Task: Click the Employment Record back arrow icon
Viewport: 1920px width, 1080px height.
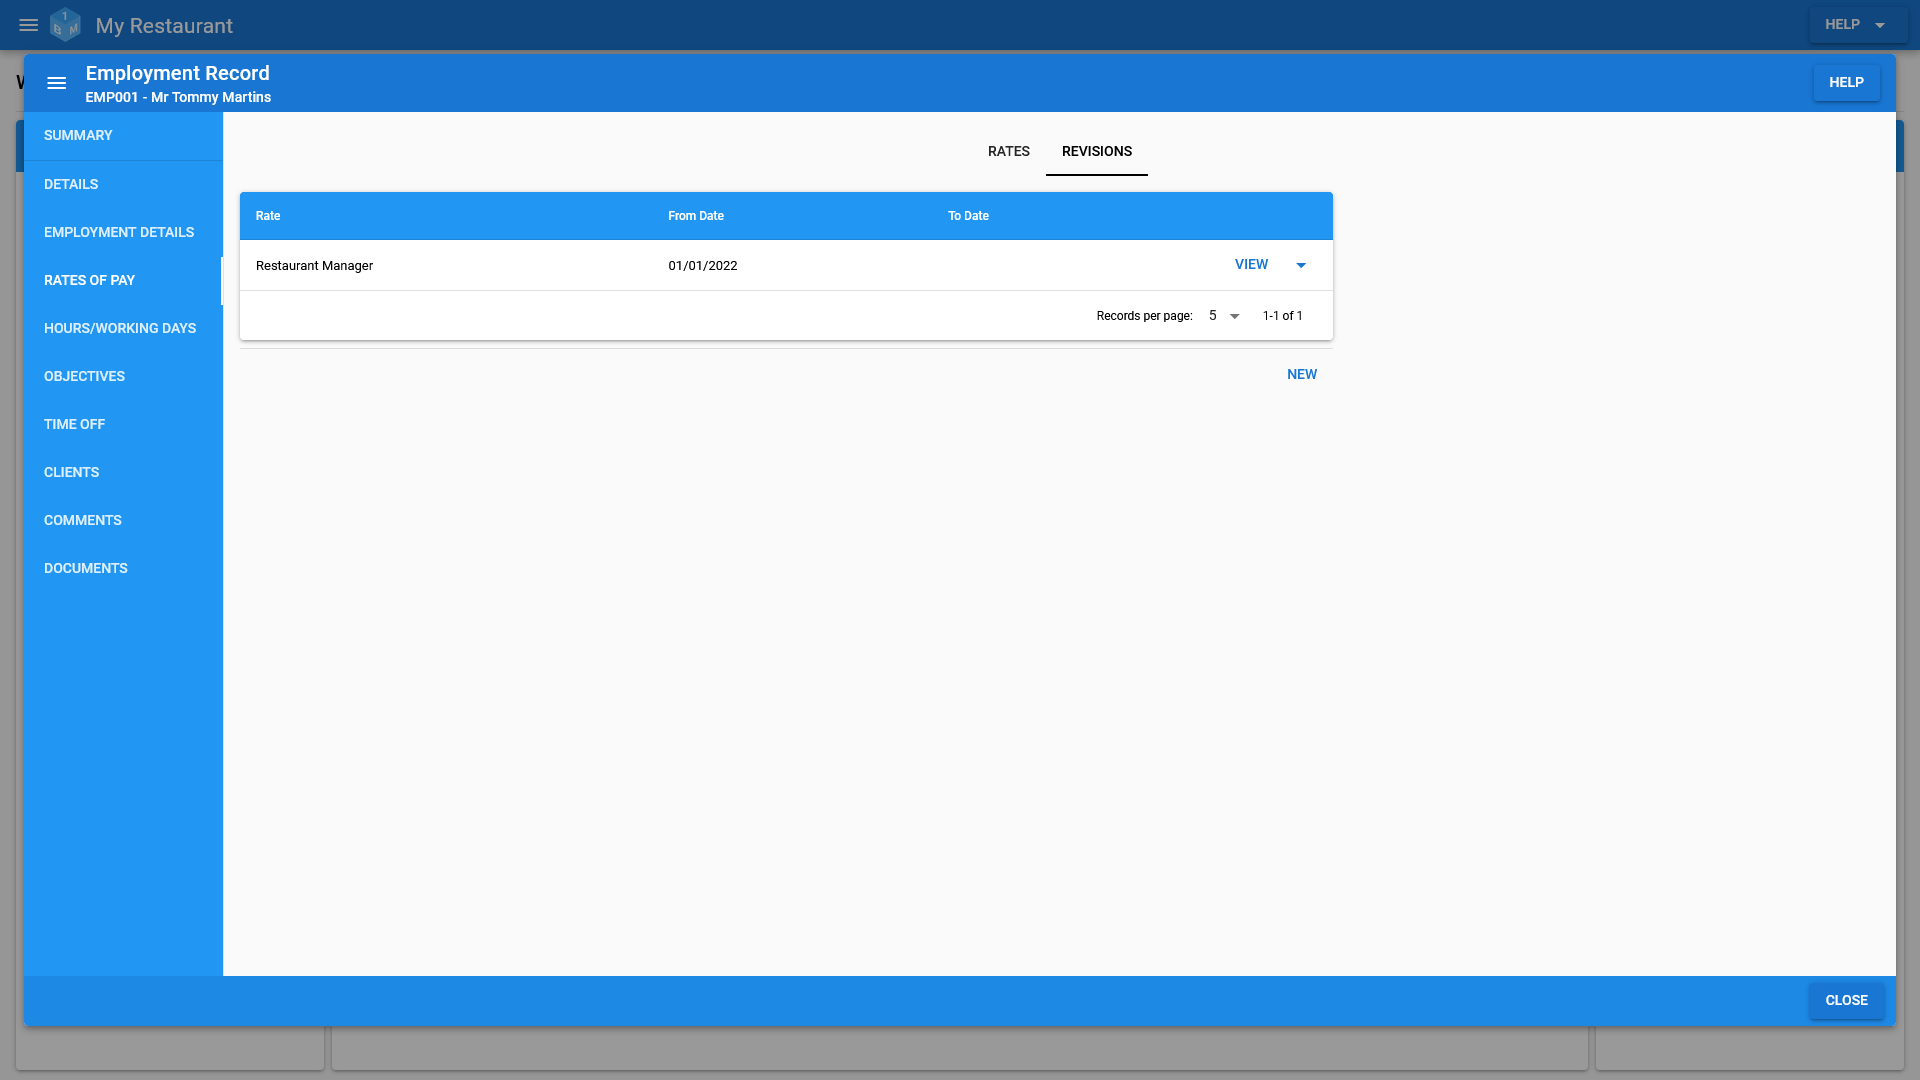Action: coord(57,83)
